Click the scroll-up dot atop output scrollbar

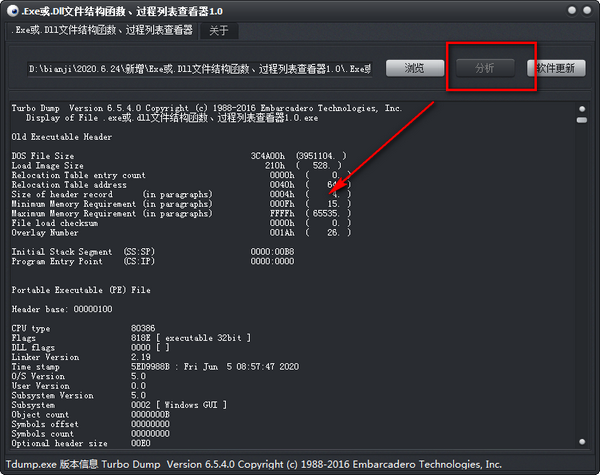(x=582, y=109)
